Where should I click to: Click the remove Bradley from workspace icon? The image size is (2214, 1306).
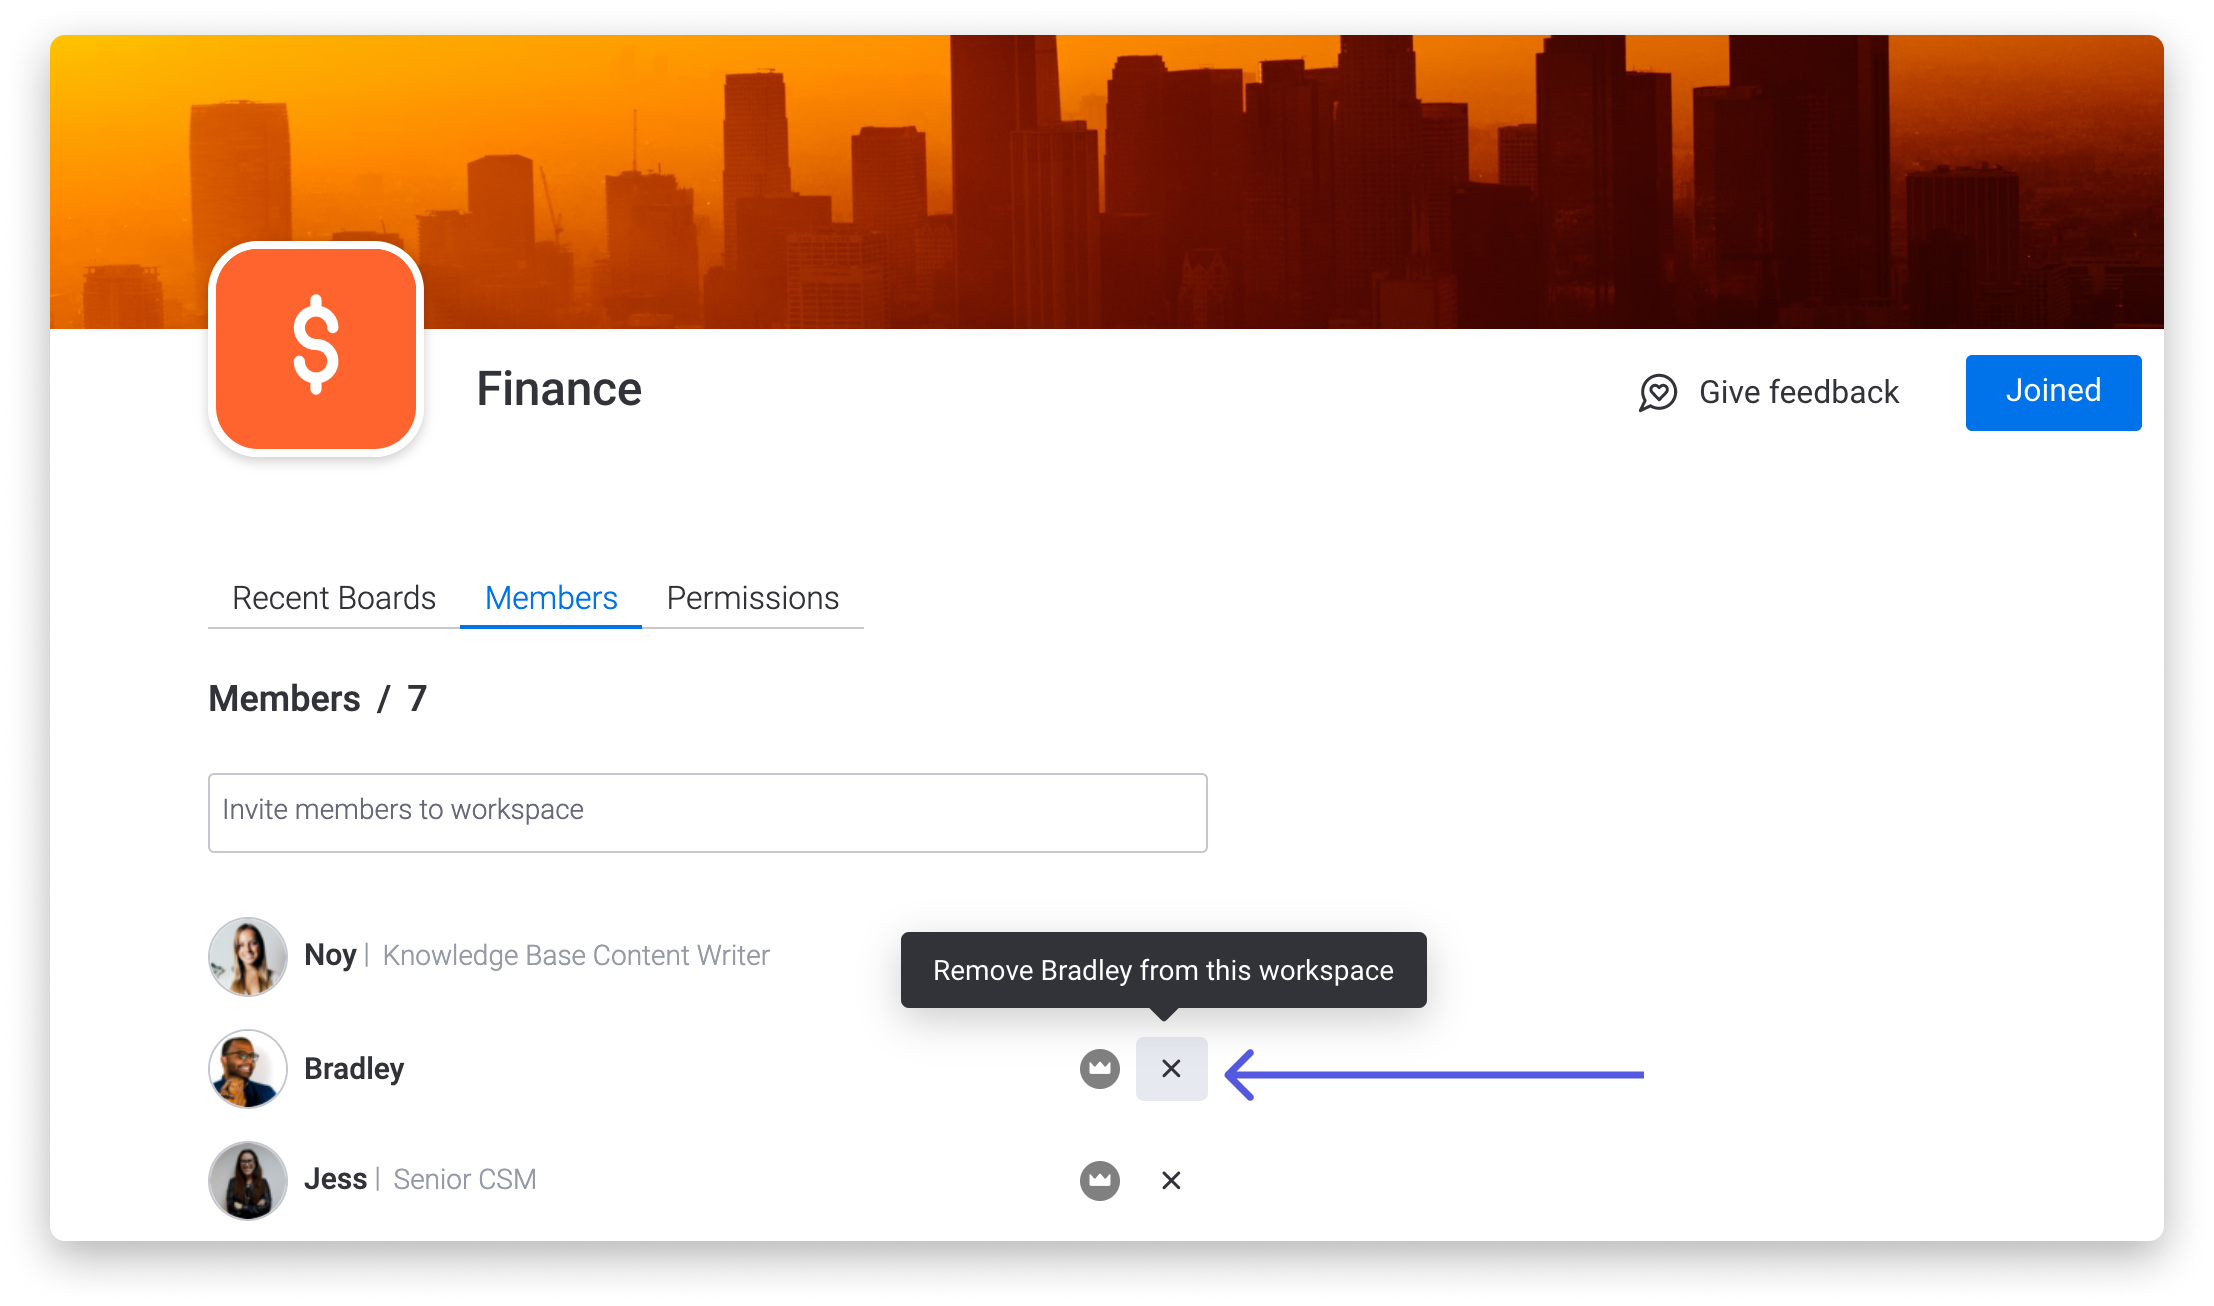1172,1068
